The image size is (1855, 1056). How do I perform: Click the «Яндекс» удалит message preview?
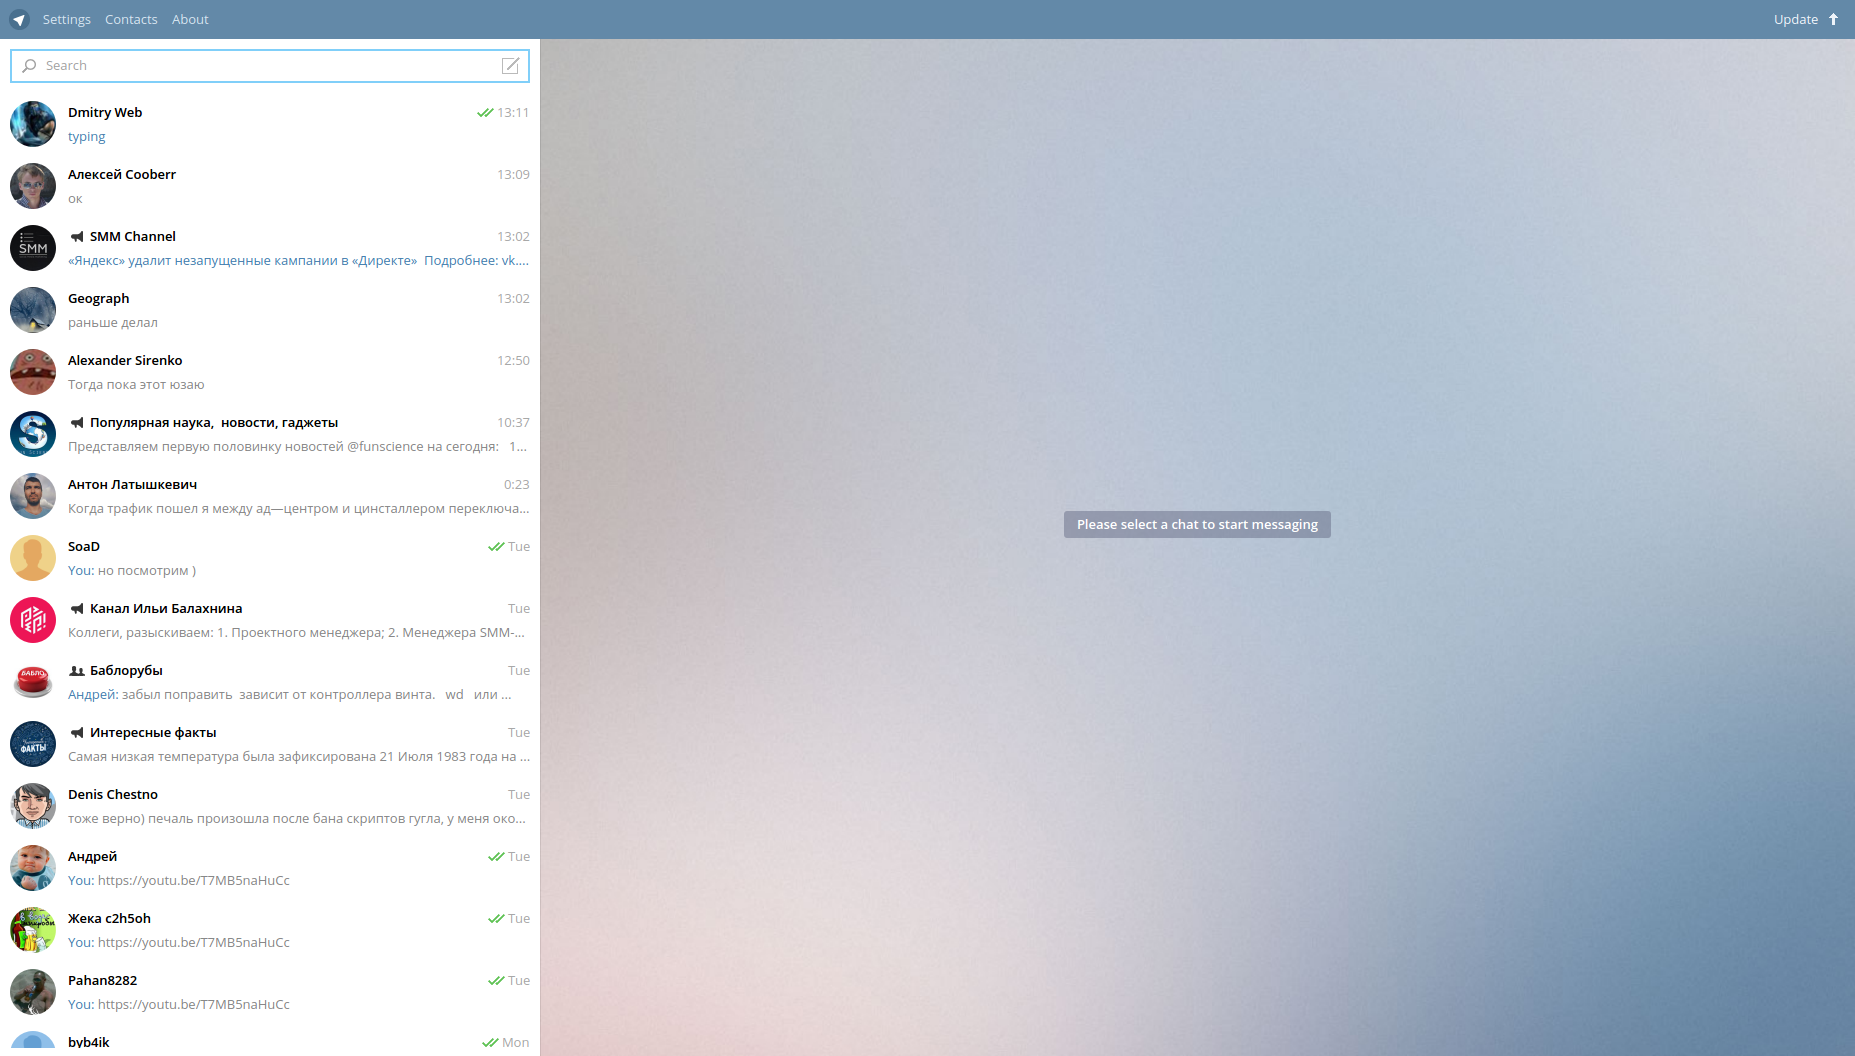click(298, 261)
